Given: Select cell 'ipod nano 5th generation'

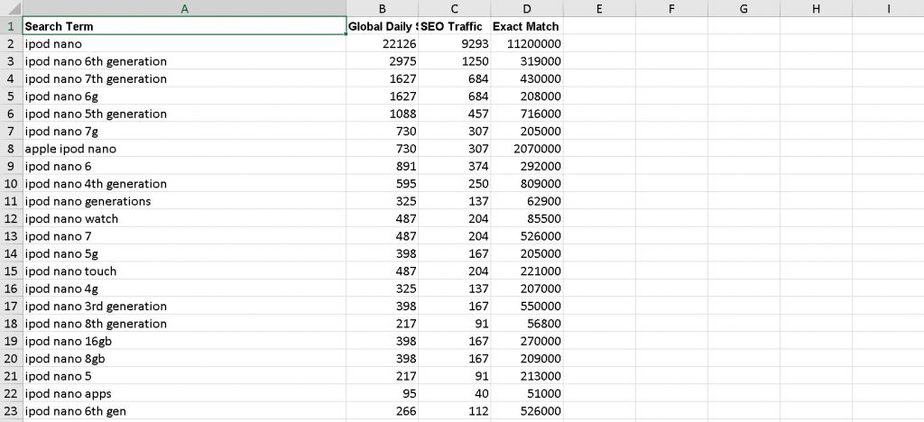Looking at the screenshot, I should click(x=184, y=114).
